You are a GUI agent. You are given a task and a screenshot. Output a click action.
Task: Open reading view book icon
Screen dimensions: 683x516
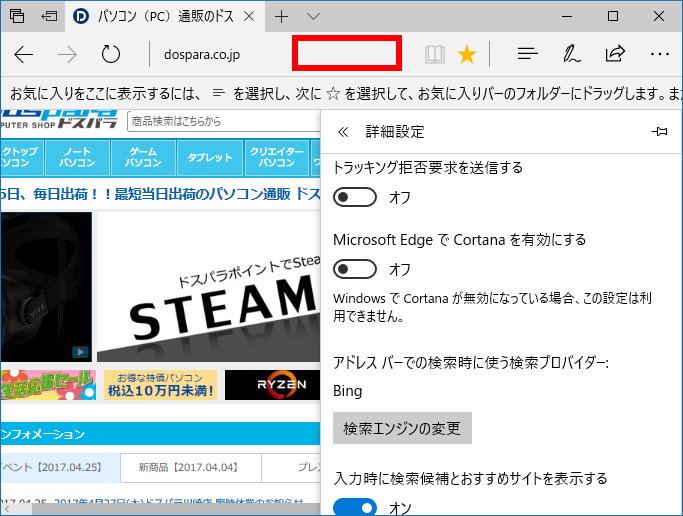pos(434,55)
